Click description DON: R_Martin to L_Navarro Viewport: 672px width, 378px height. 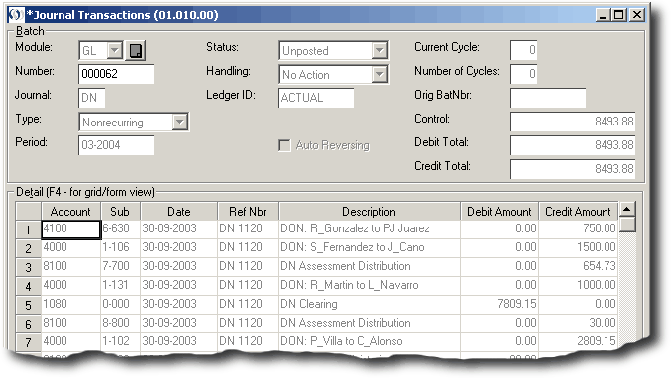pos(369,285)
